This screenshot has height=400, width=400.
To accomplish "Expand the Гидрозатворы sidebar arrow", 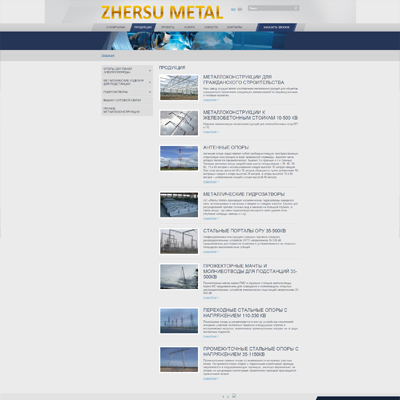I will pyautogui.click(x=150, y=92).
